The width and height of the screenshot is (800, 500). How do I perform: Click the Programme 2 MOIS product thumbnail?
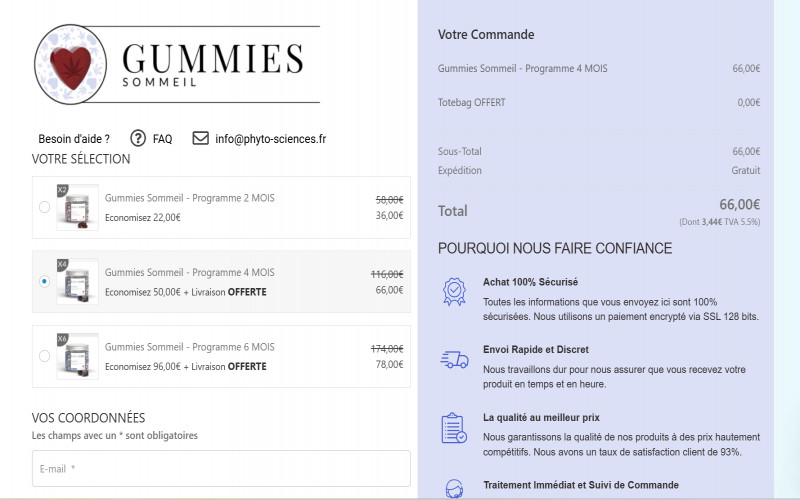(x=77, y=207)
